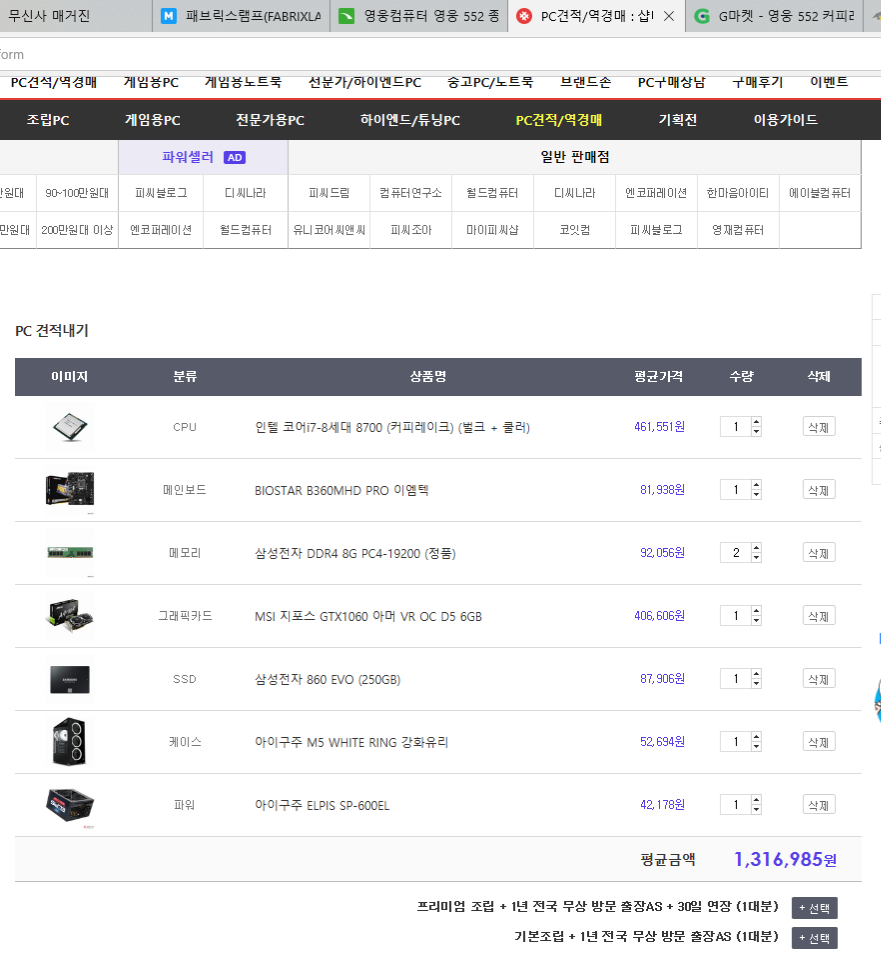Click the Samsung DDR4 memory image
This screenshot has height=955, width=881.
point(70,553)
